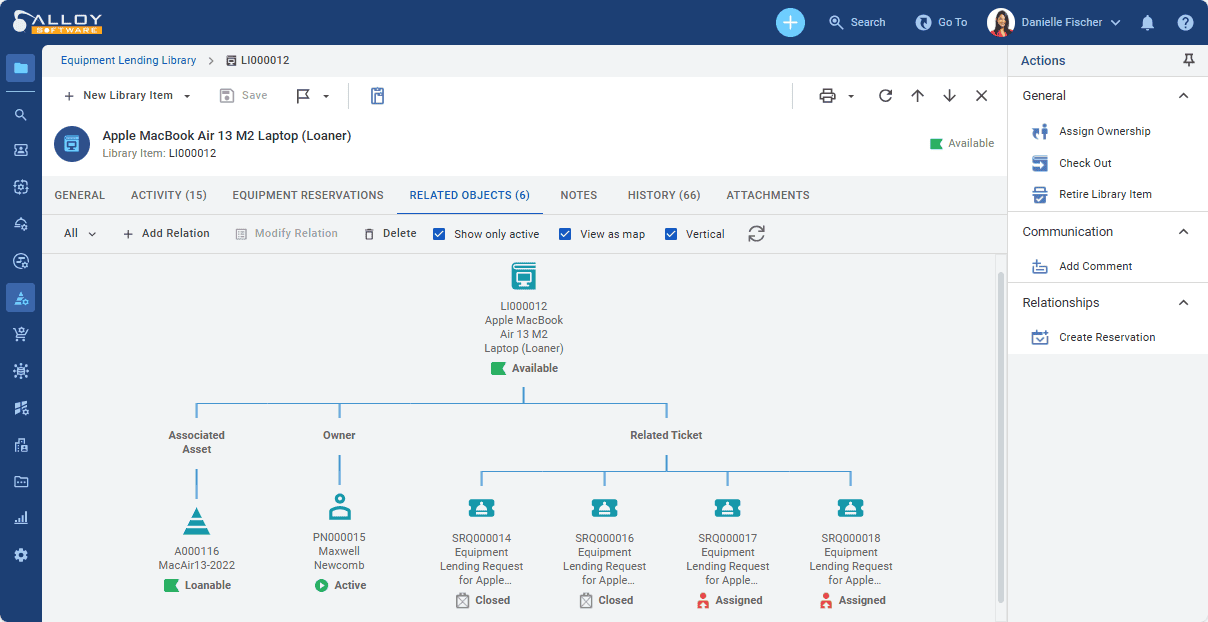
Task: Switch to the Equipment Reservations tab
Action: [x=308, y=195]
